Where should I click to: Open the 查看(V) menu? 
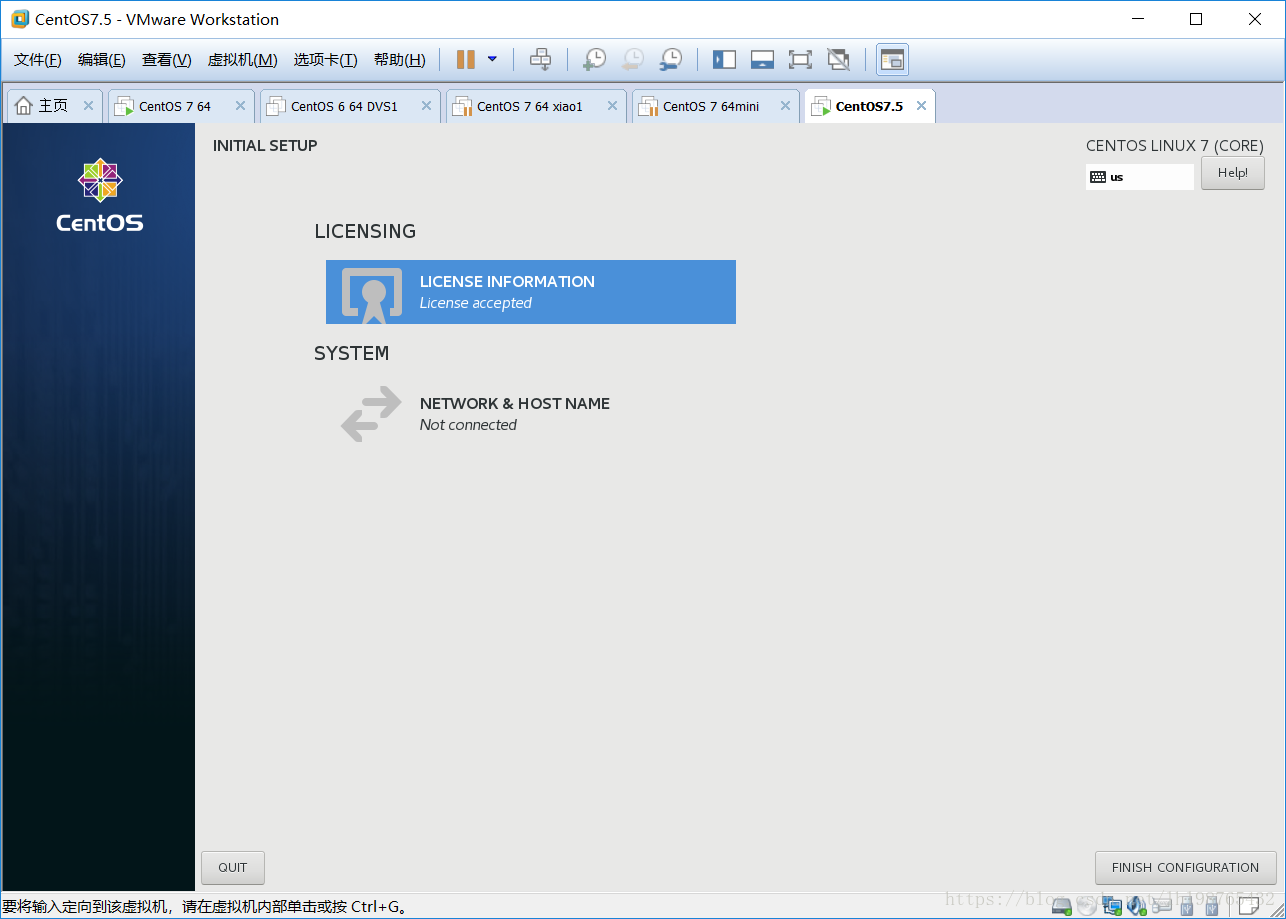(167, 60)
